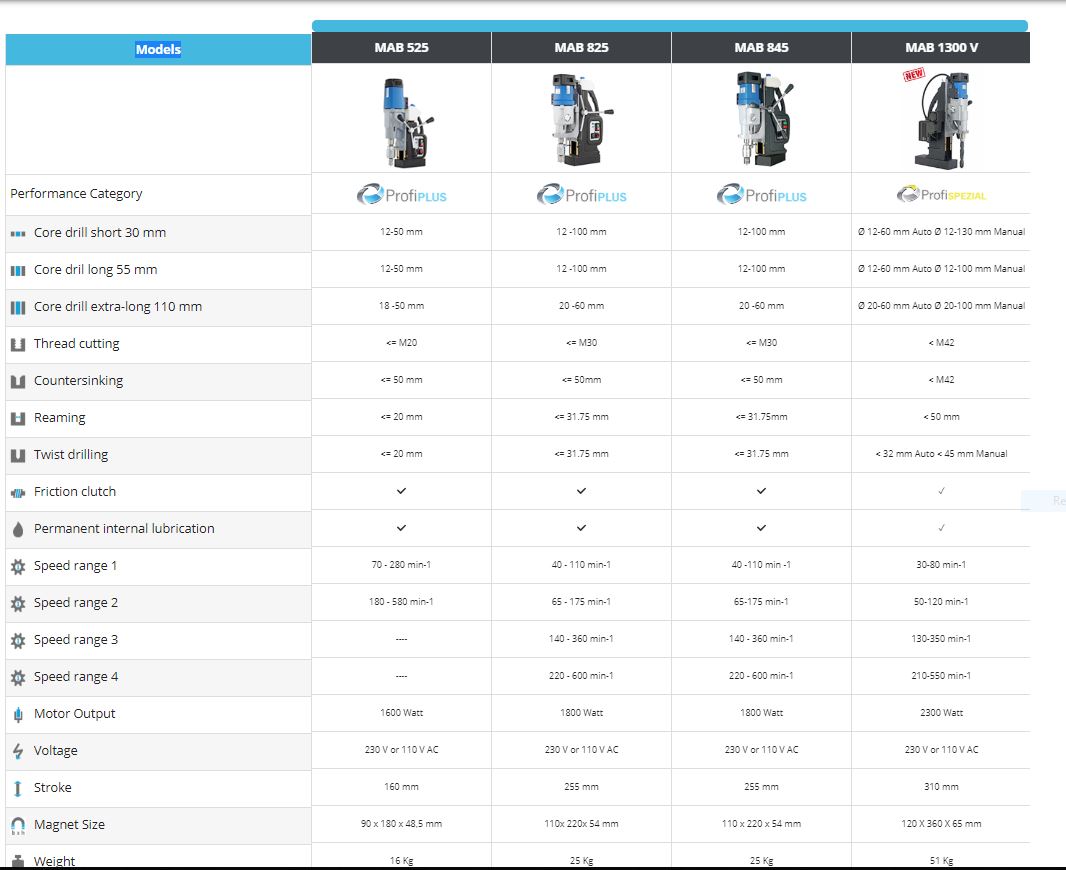
Task: Click the ProfiPLUS logo under MAB 825
Action: tap(581, 194)
